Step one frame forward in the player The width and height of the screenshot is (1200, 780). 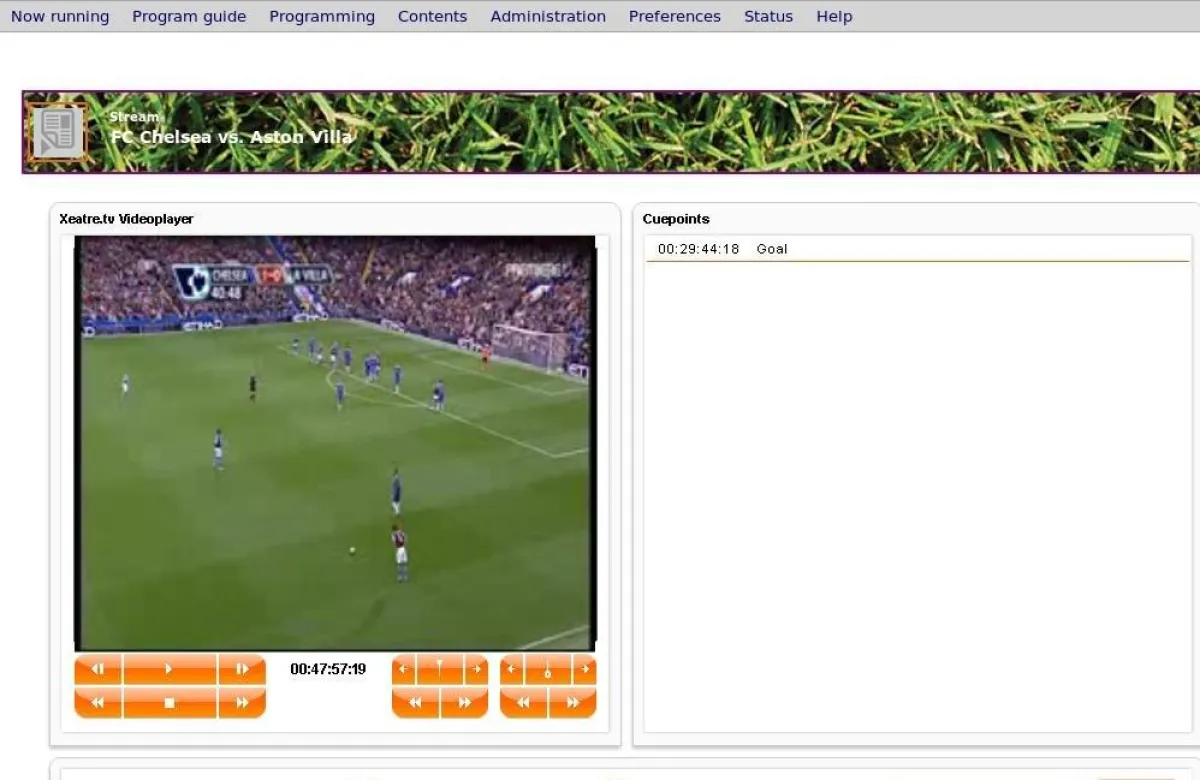point(243,669)
